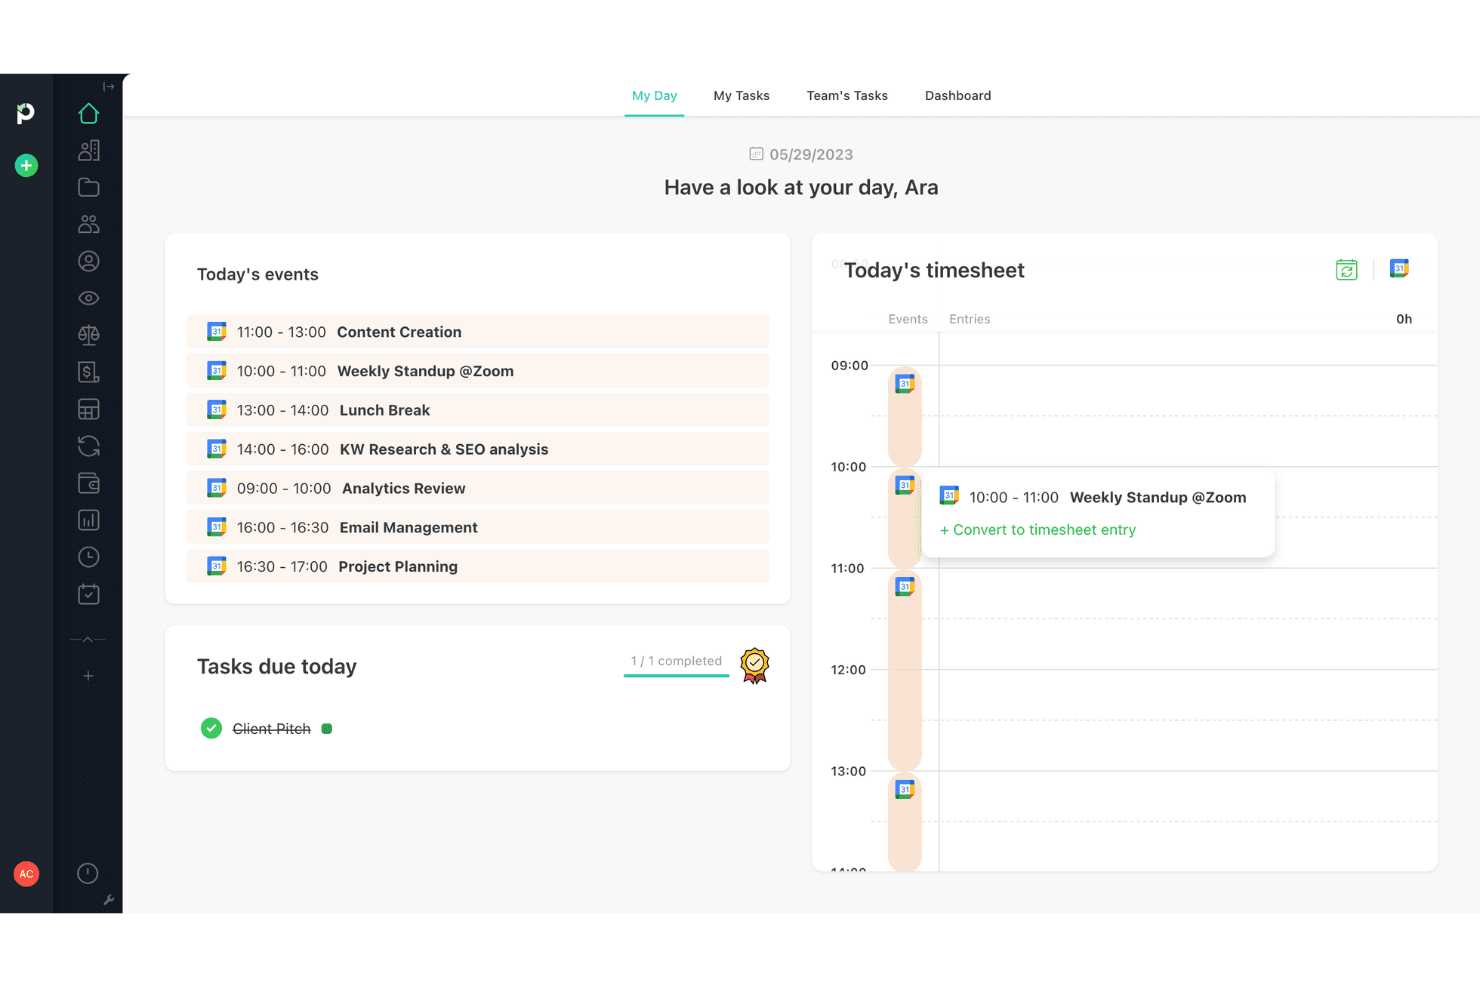This screenshot has height=987, width=1480.
Task: Click the circular timer icon above the wrench
Action: tap(88, 873)
